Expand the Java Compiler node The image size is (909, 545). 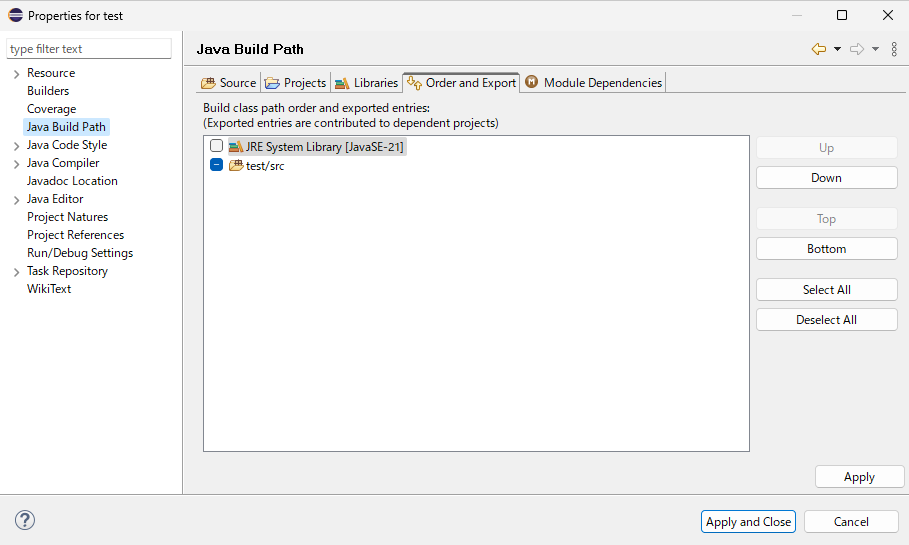click(16, 164)
